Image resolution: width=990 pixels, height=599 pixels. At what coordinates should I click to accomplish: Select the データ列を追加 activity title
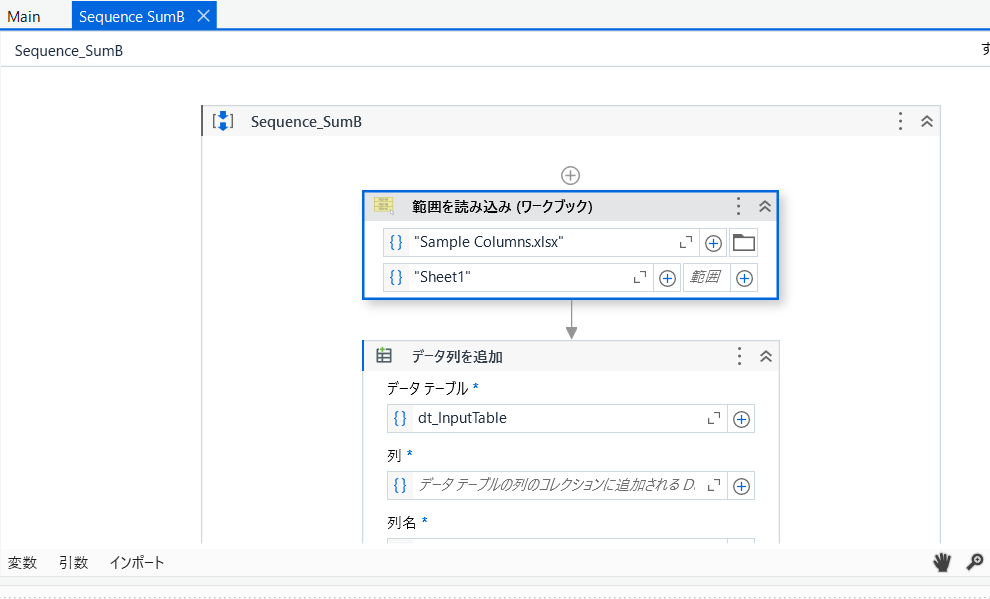pos(457,357)
